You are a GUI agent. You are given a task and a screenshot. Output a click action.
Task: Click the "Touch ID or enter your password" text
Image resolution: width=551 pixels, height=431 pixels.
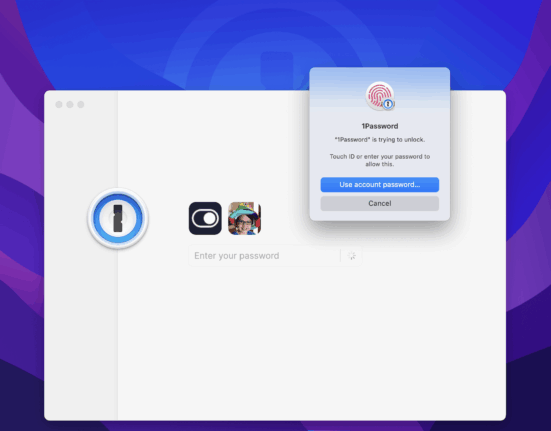point(380,160)
